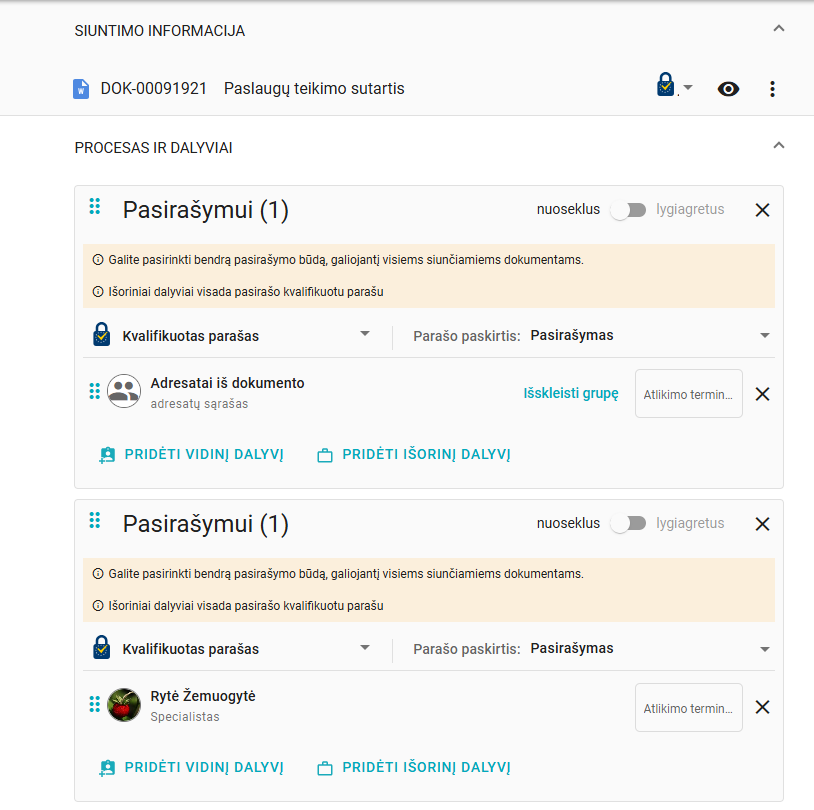This screenshot has height=810, width=814.
Task: Click the Word document icon beside DOK-00091921
Action: click(x=82, y=89)
